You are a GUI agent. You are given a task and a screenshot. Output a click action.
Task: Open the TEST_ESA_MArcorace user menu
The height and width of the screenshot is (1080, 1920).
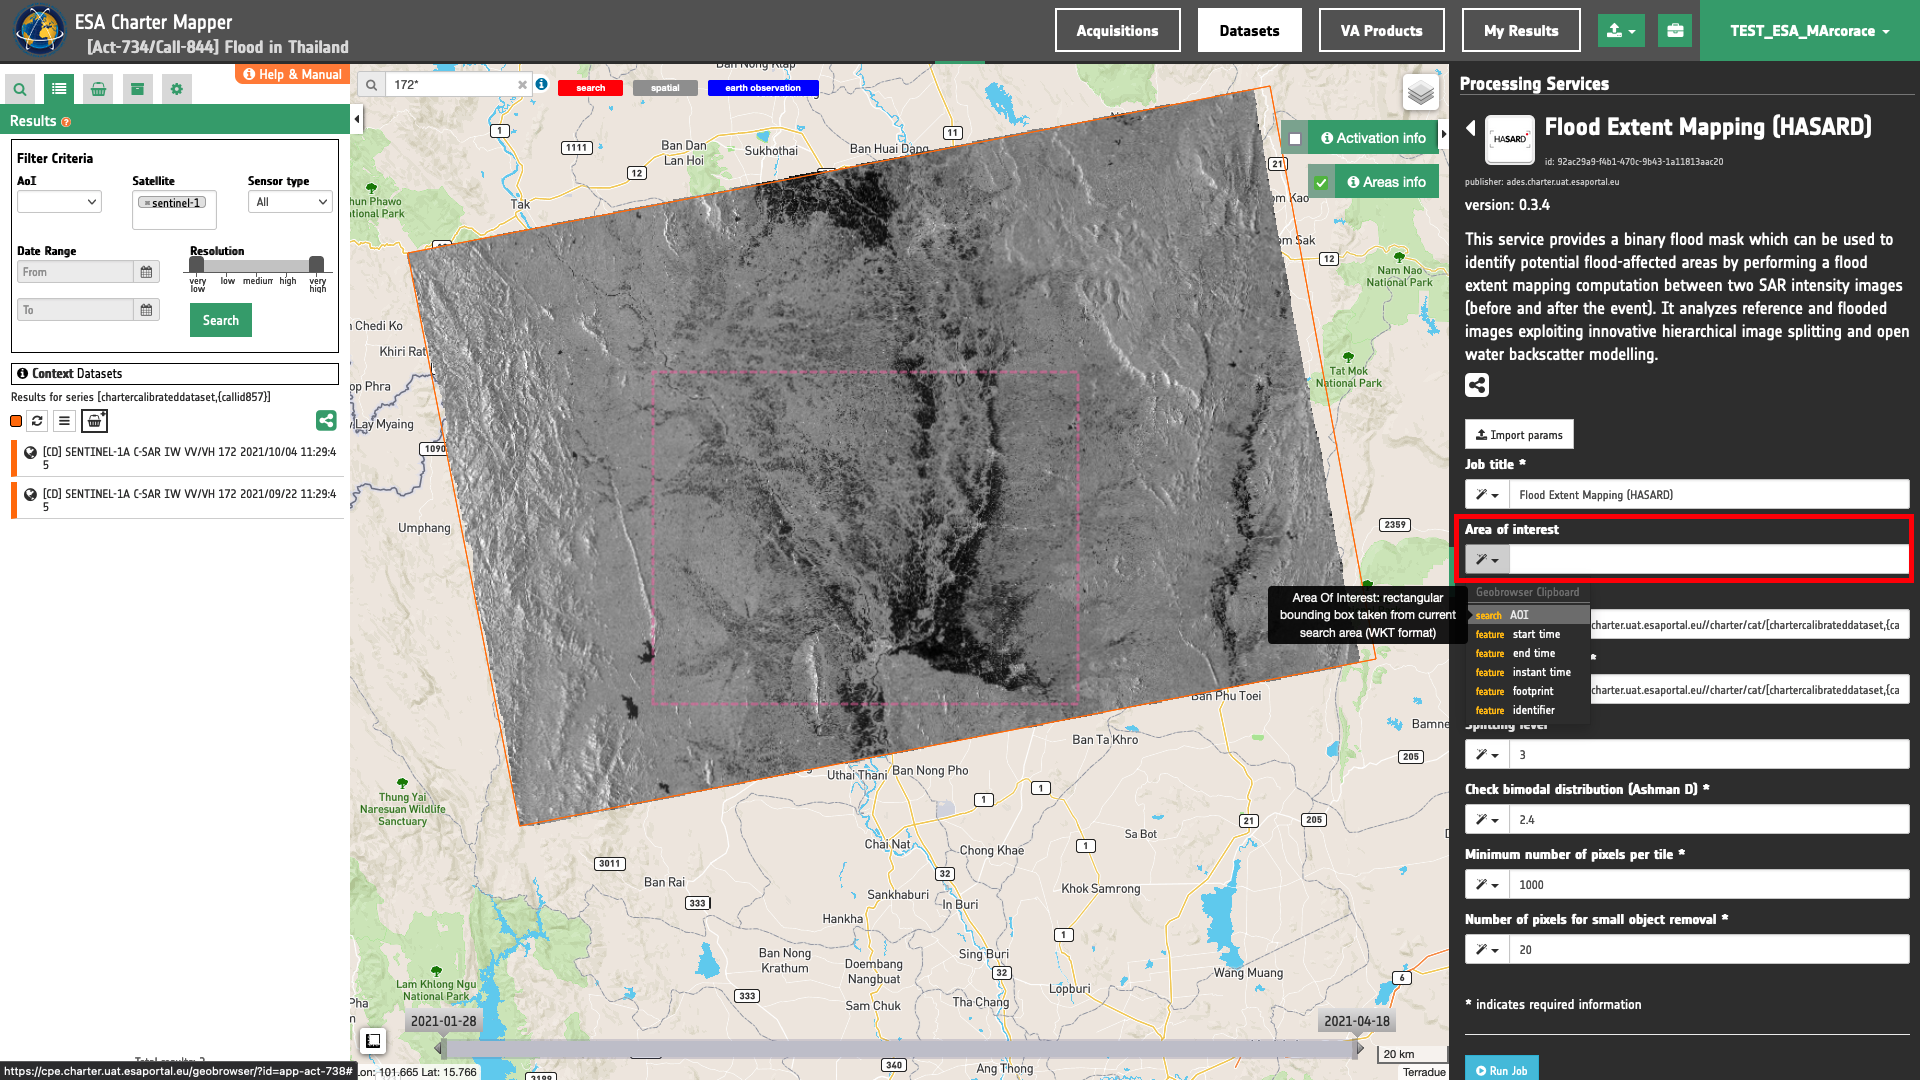1809,31
